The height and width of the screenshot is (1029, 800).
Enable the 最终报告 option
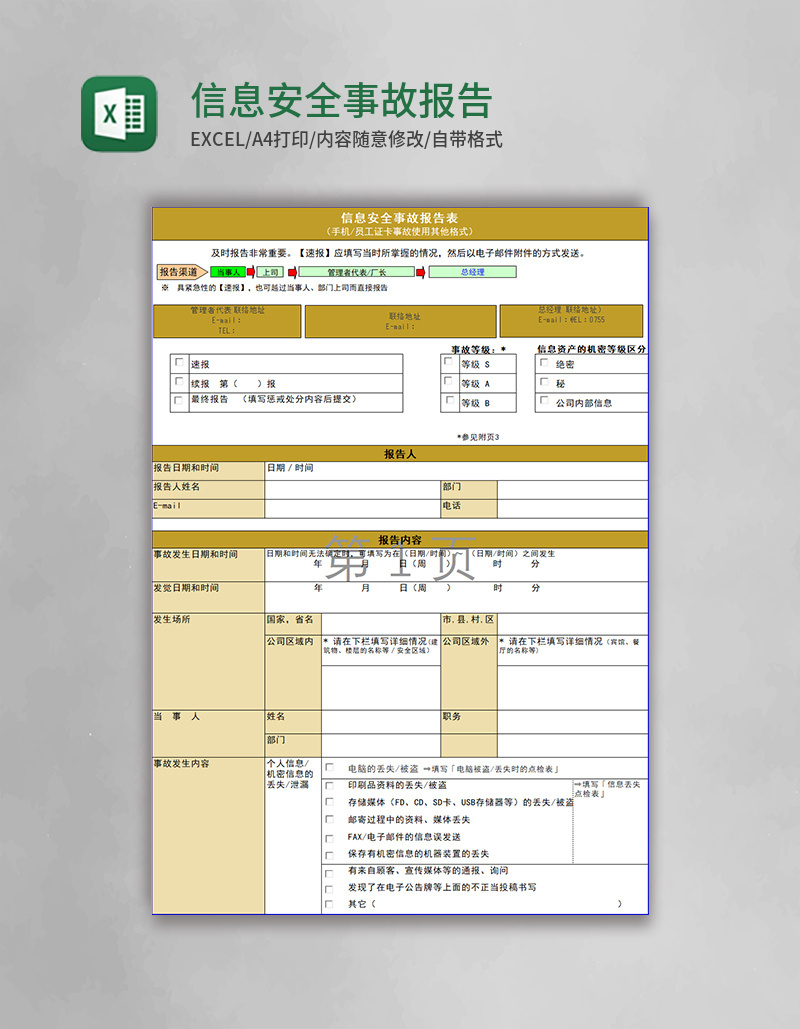[x=177, y=402]
